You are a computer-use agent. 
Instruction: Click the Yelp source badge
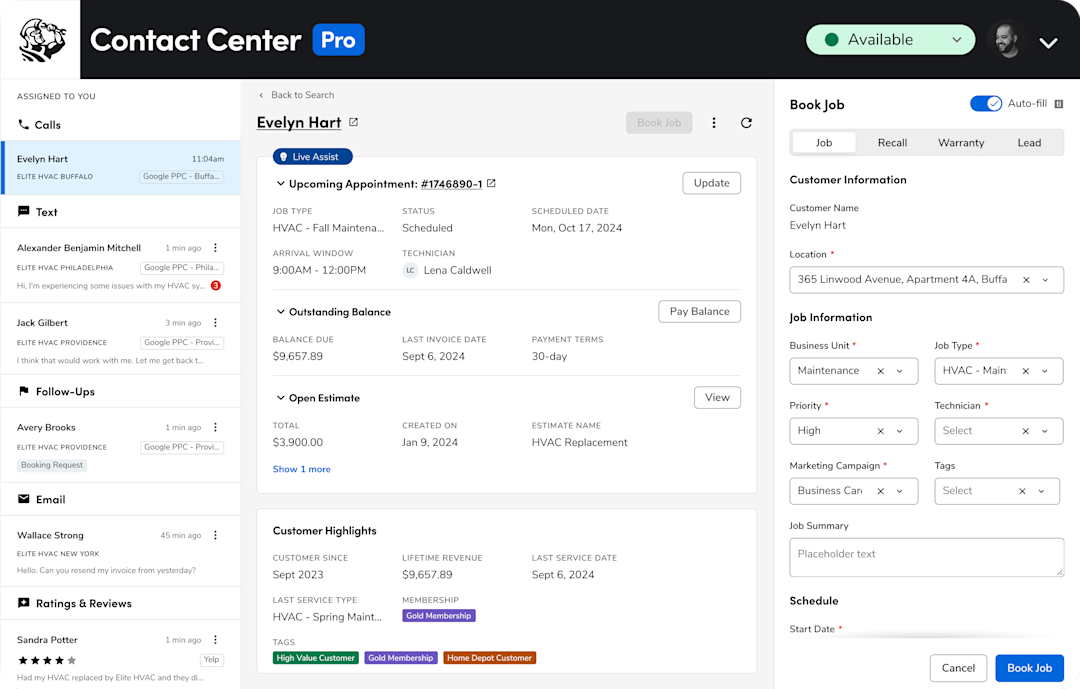(211, 659)
